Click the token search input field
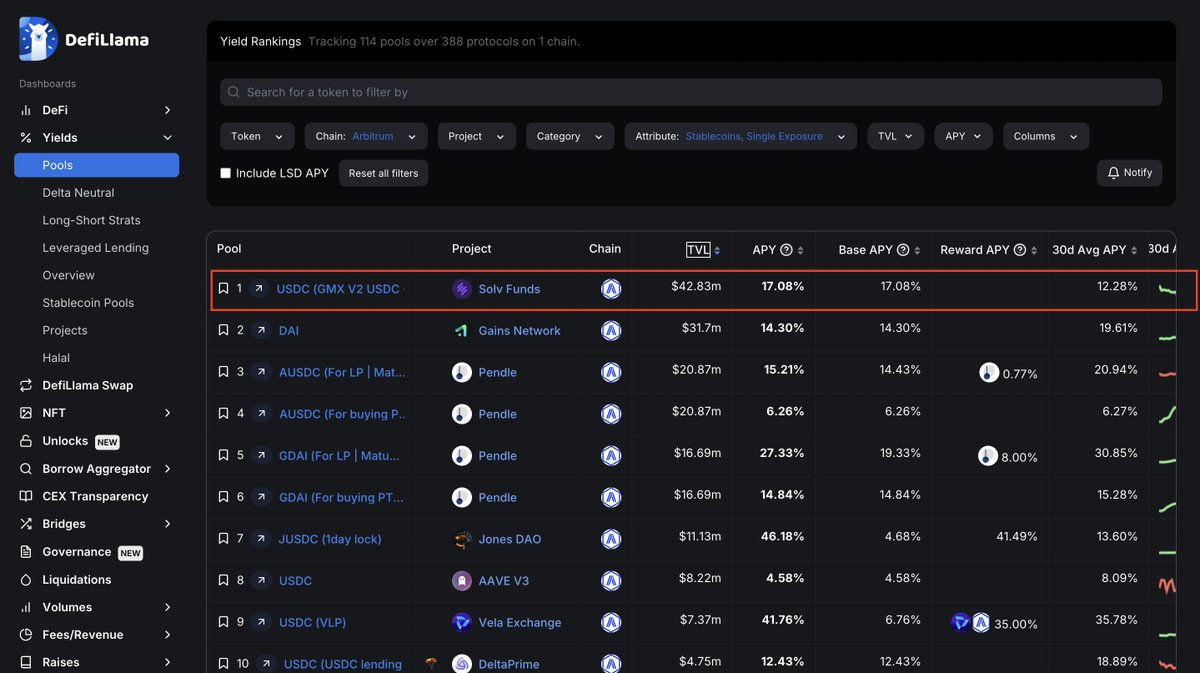1200x673 pixels. [691, 92]
